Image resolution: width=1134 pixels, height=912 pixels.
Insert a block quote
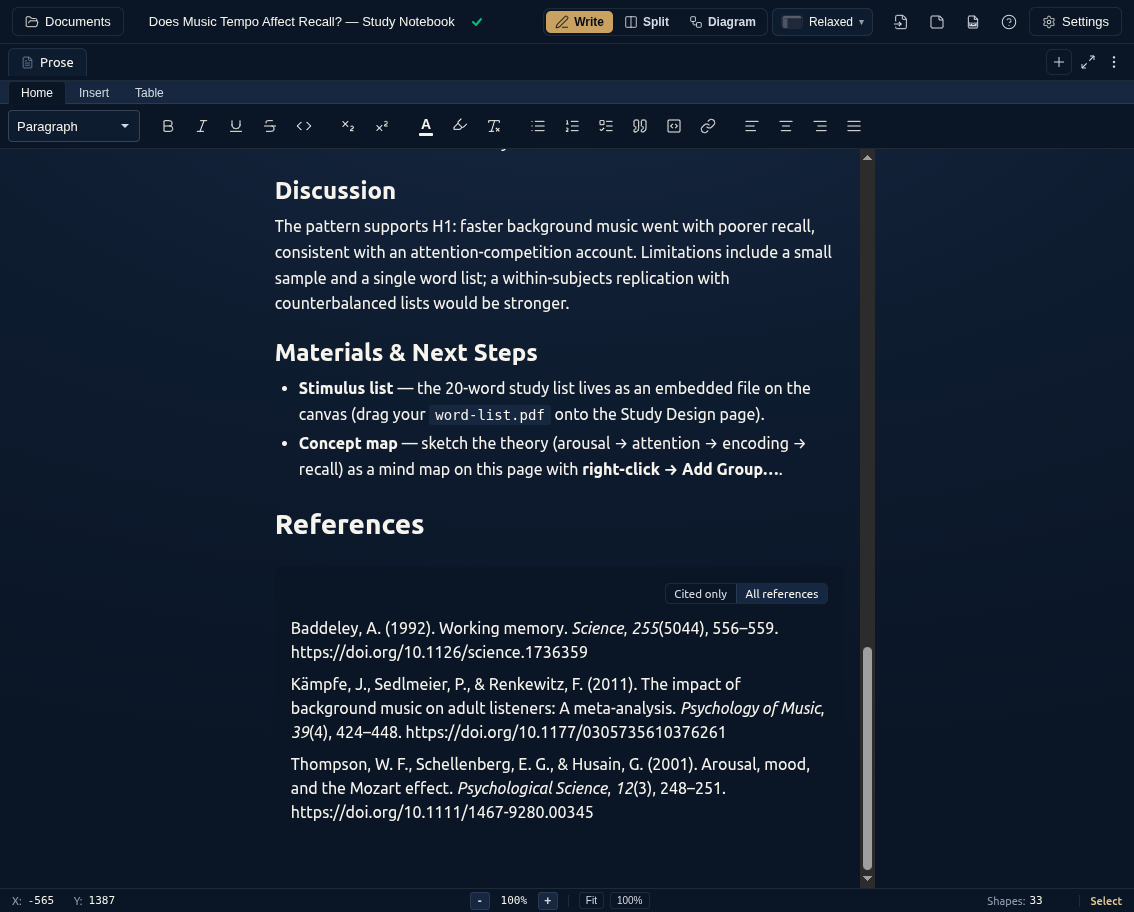[640, 127]
